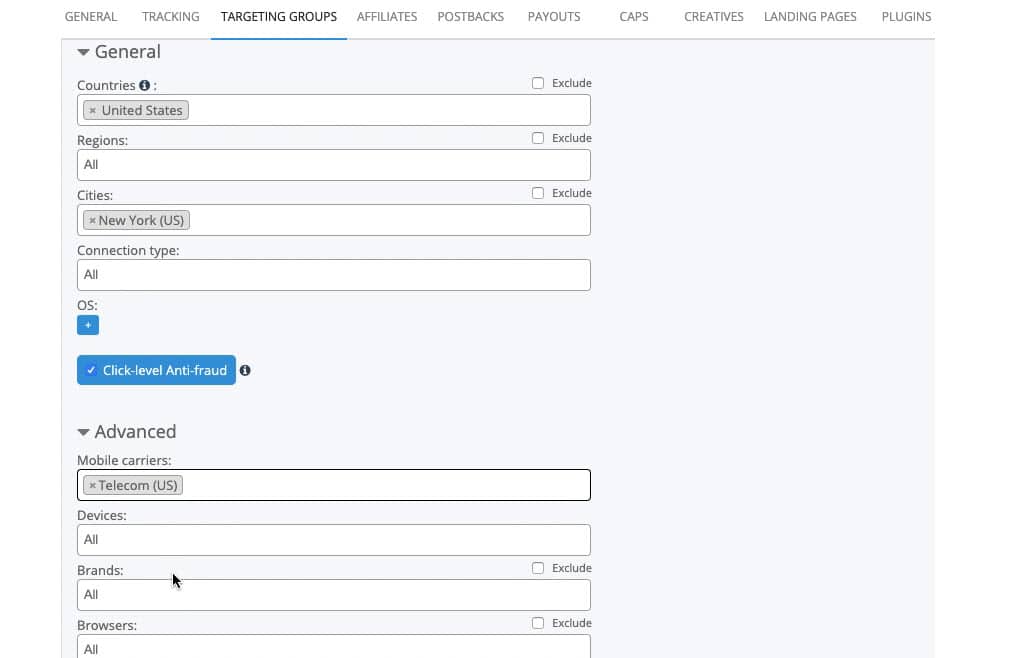Click the General section heading
The height and width of the screenshot is (658, 1024).
[127, 52]
